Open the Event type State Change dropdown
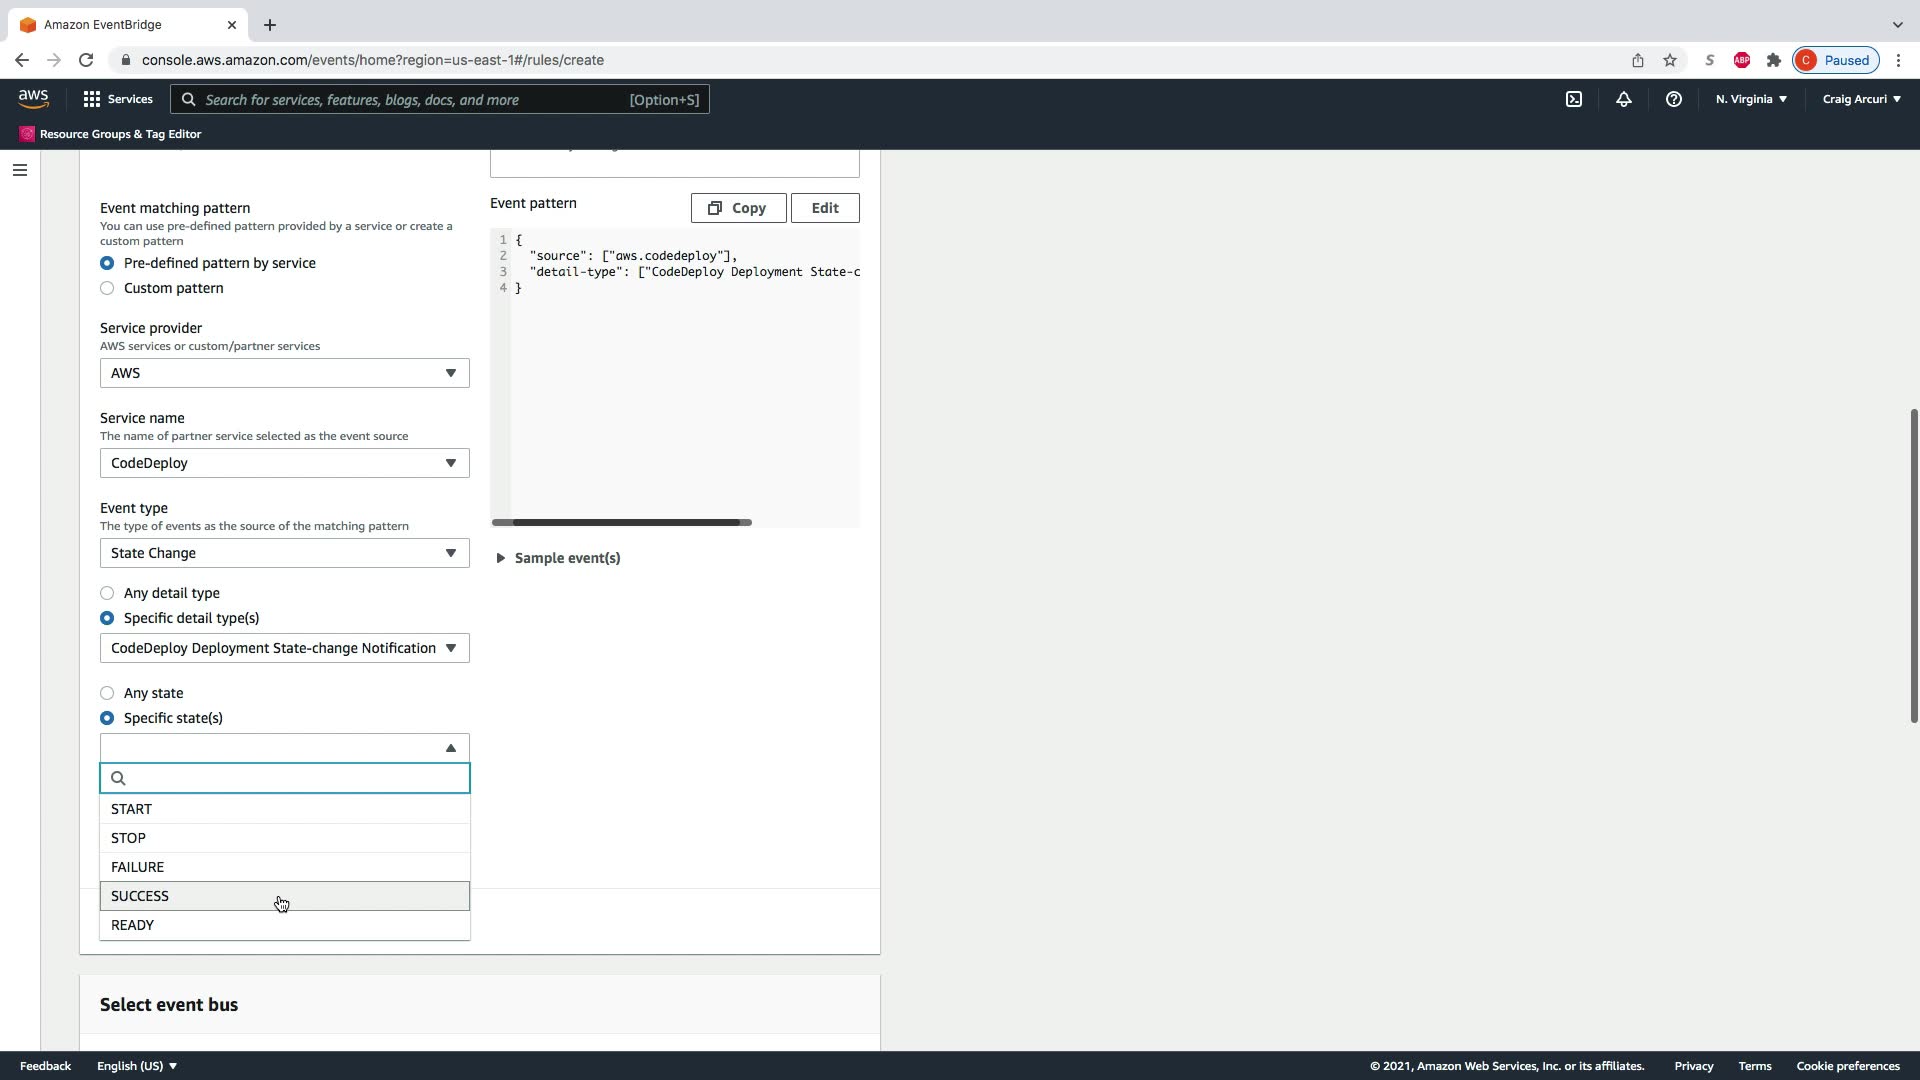The image size is (1920, 1080). point(284,553)
